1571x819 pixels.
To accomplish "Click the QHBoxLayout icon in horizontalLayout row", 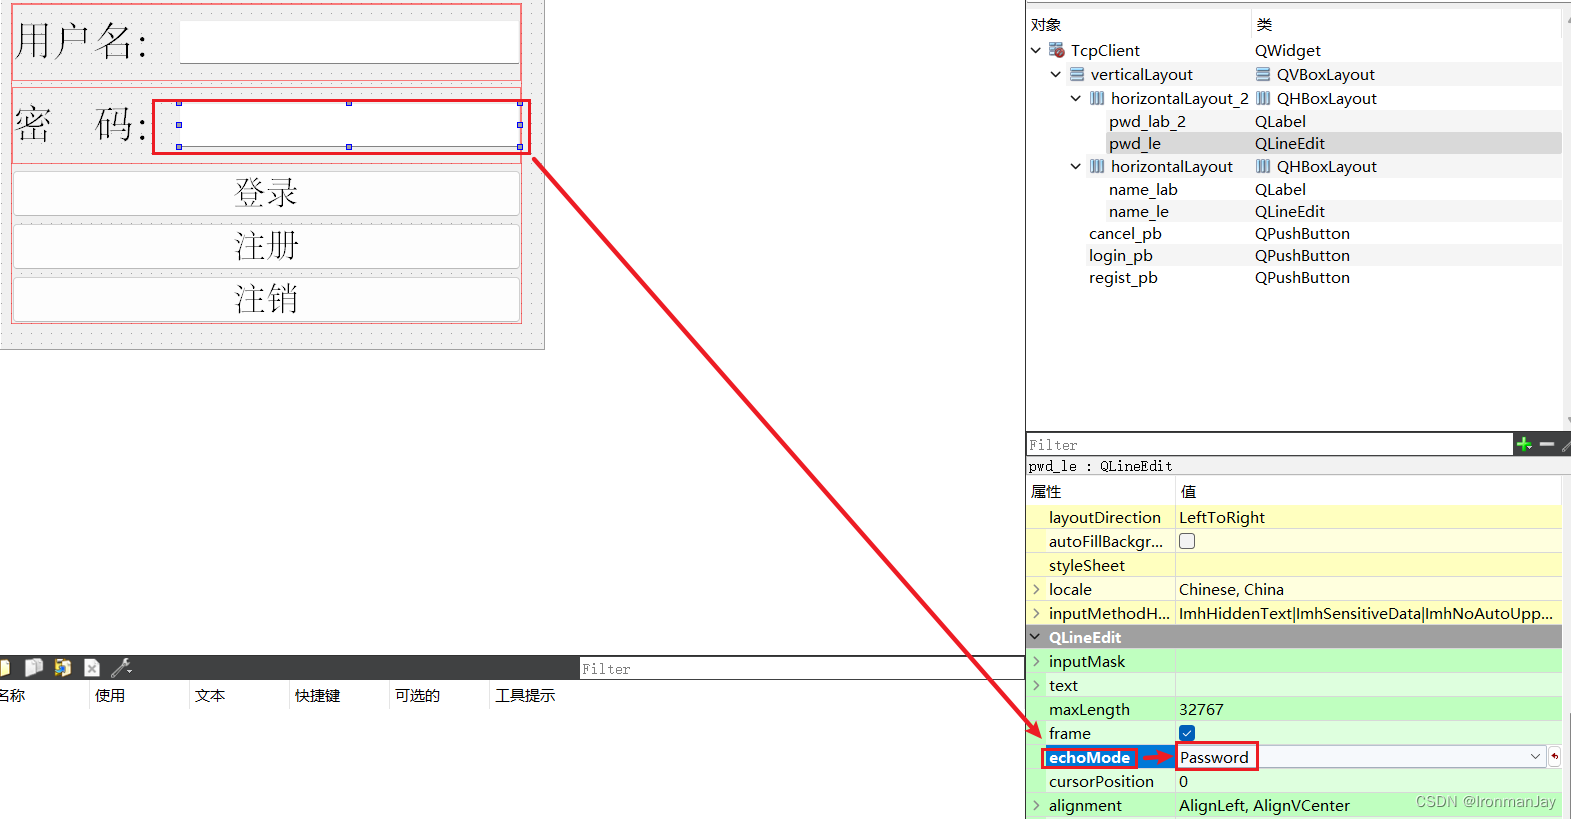I will (1263, 166).
